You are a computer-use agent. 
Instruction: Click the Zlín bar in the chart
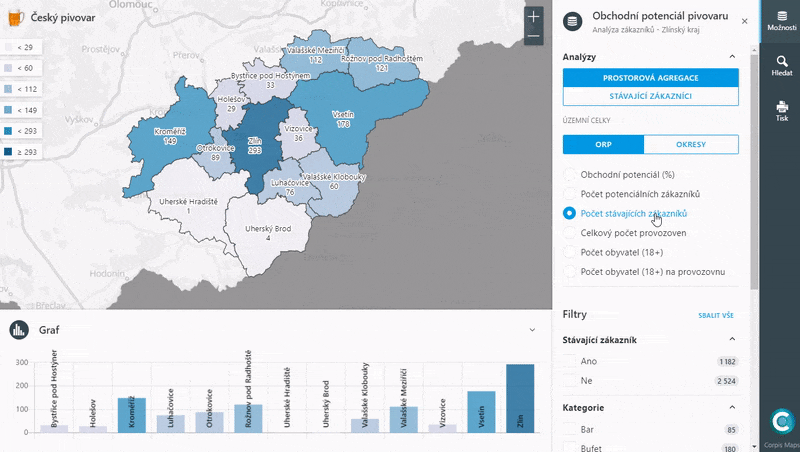(x=520, y=398)
